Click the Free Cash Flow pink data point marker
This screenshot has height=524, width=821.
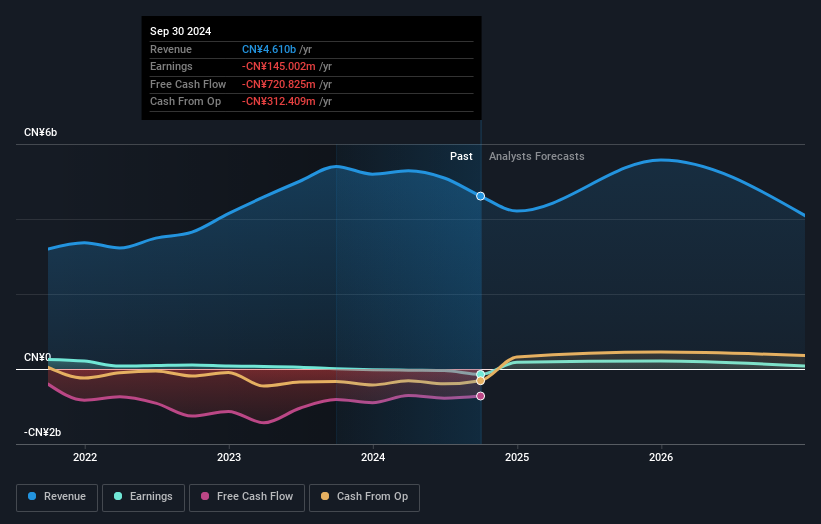tap(480, 396)
